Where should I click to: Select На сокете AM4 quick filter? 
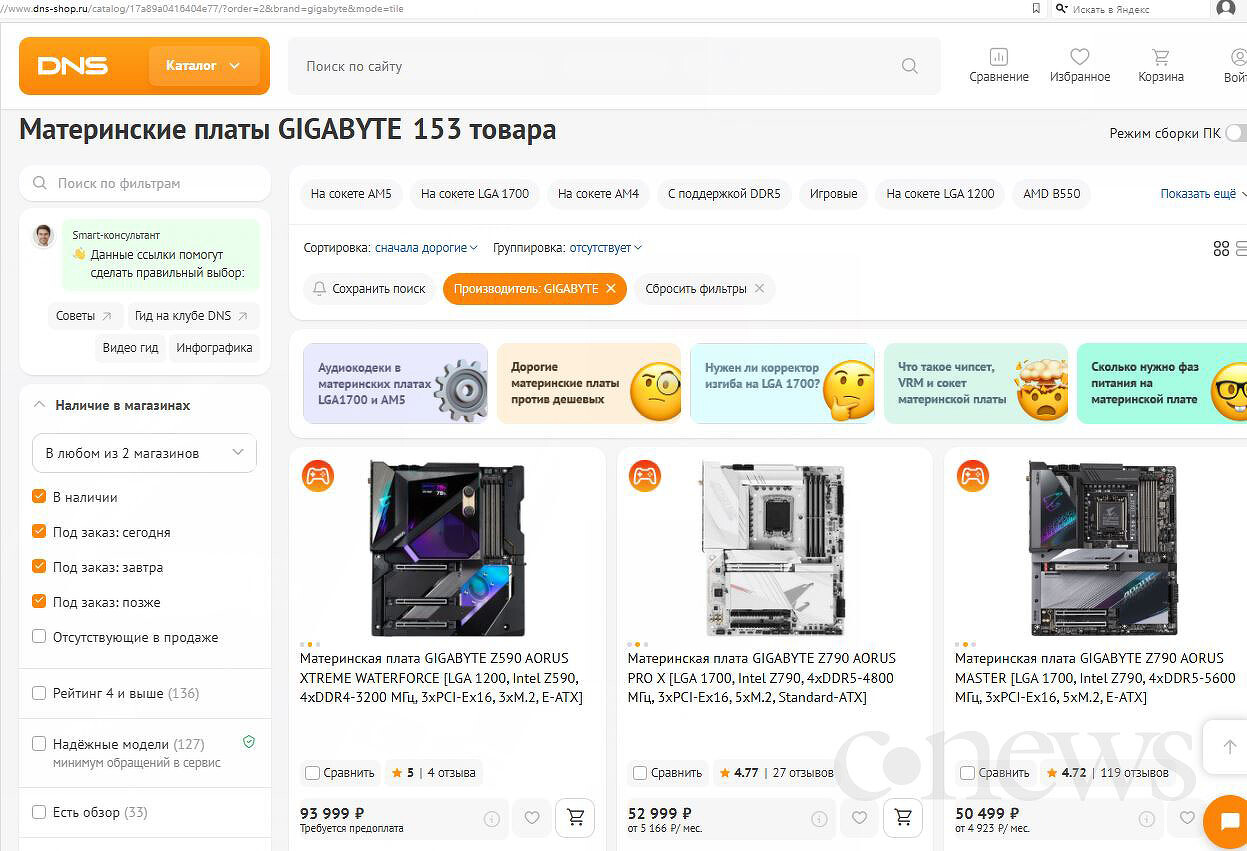tap(598, 194)
